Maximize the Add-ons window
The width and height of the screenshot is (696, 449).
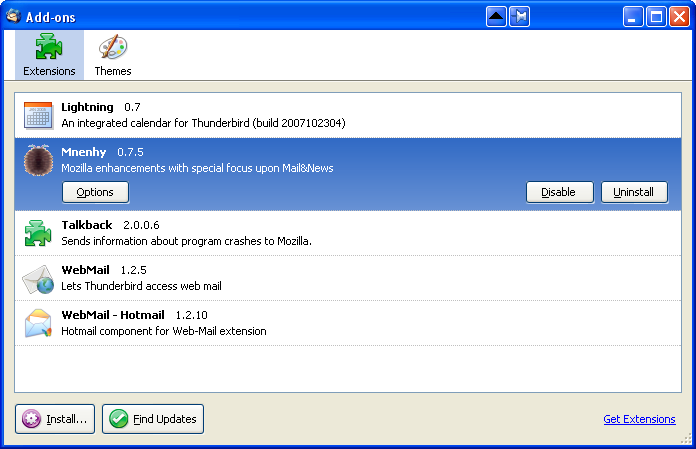(656, 16)
